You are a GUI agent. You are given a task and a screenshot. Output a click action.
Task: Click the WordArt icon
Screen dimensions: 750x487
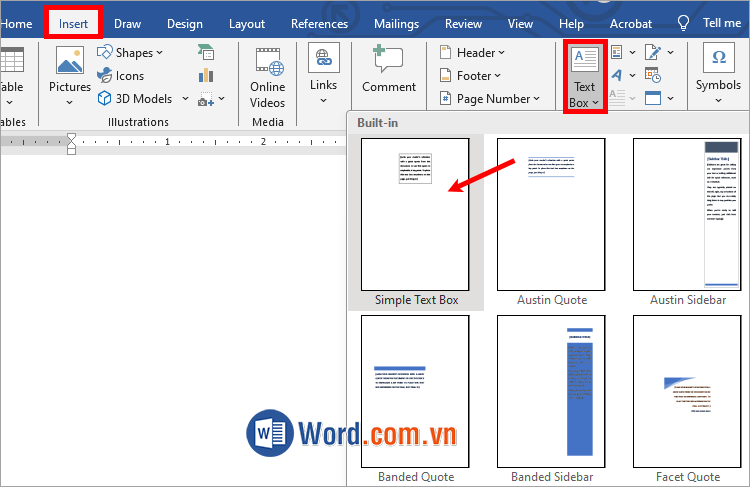(x=617, y=75)
